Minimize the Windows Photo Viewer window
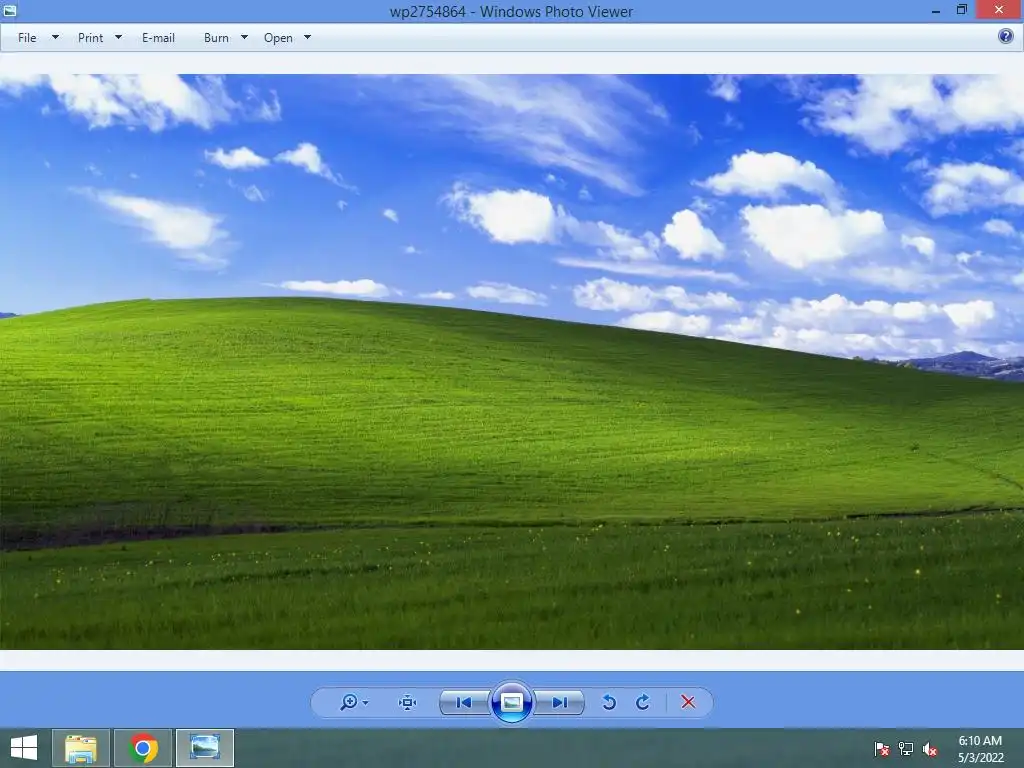This screenshot has height=768, width=1024. [x=936, y=10]
